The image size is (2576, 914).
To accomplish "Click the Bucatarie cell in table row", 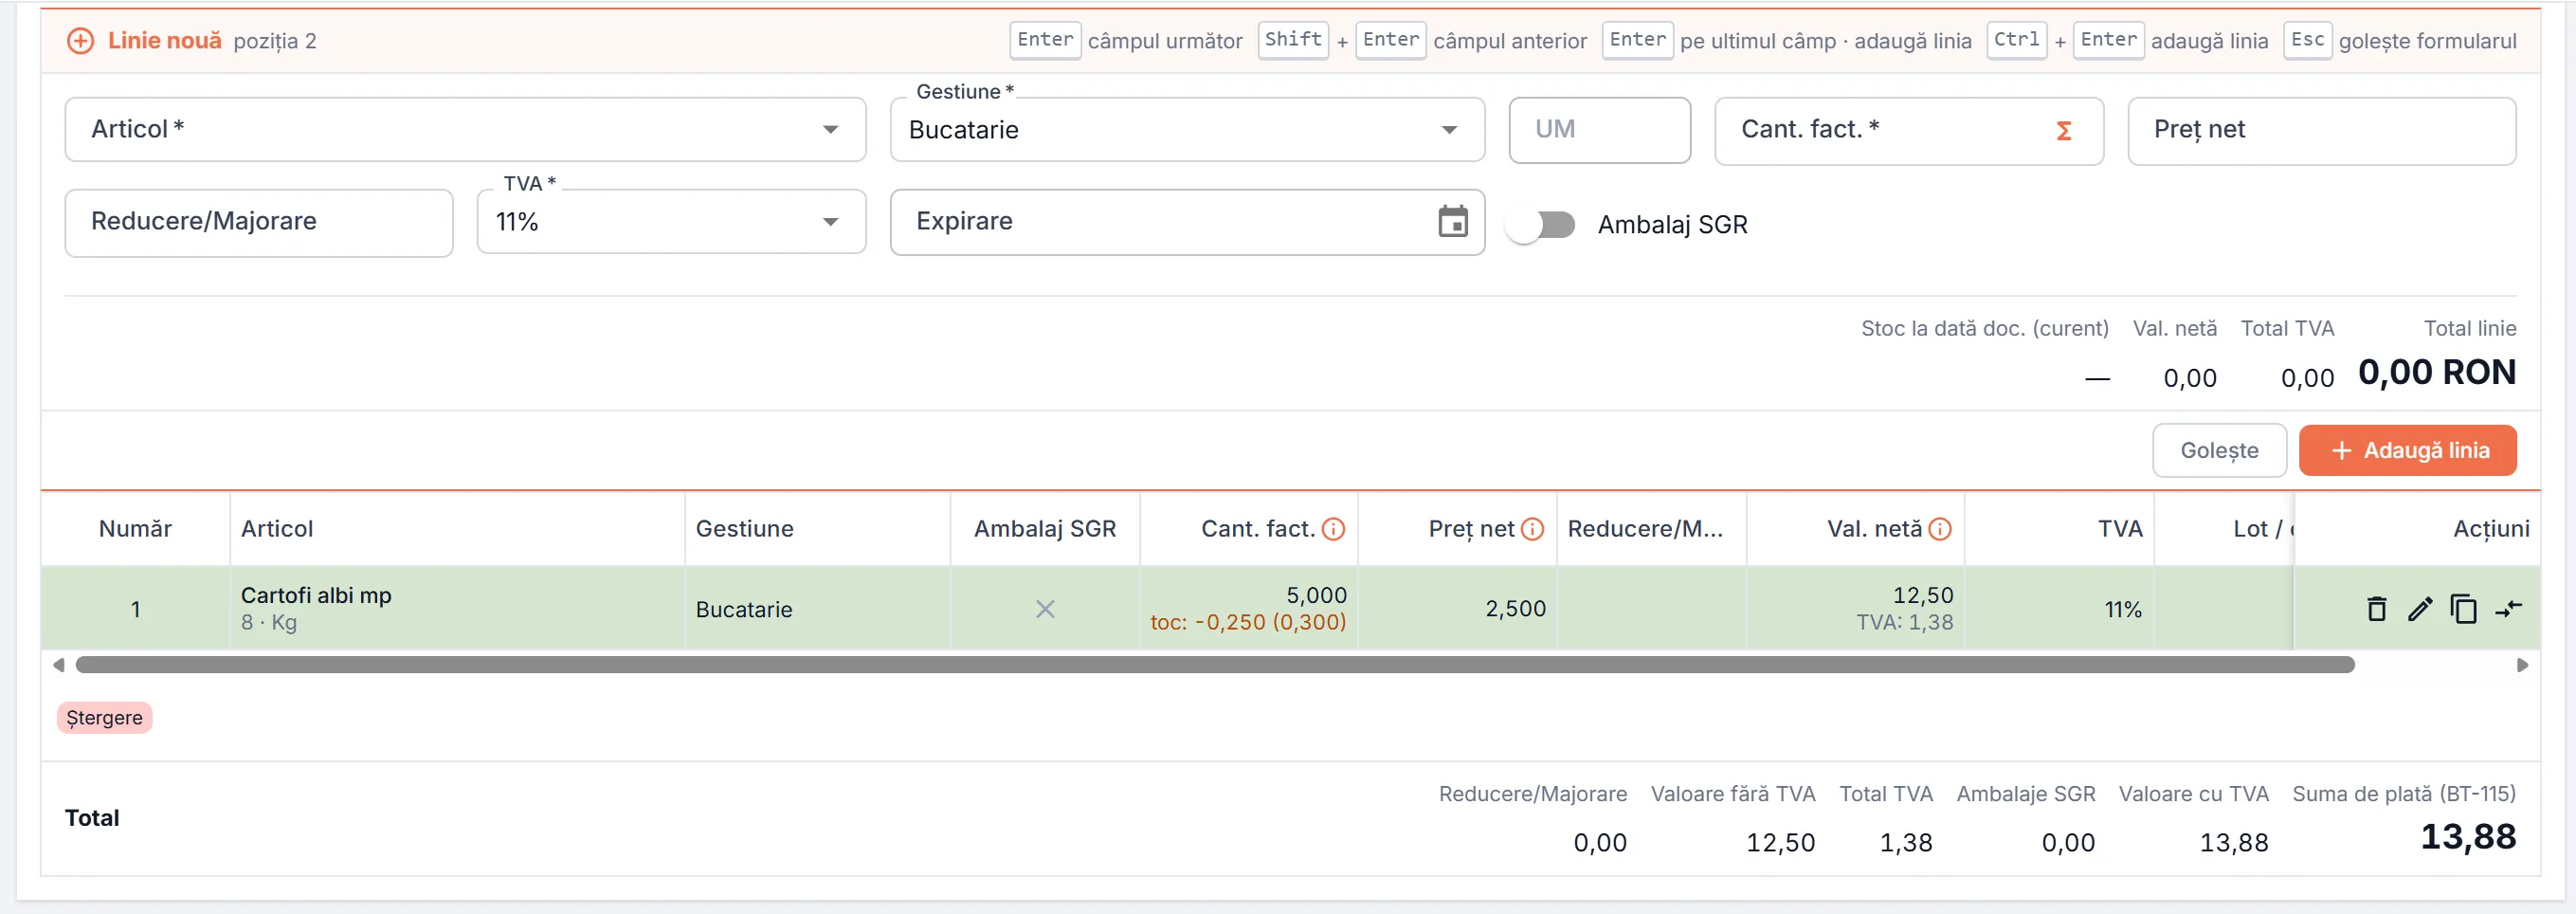I will pos(817,609).
